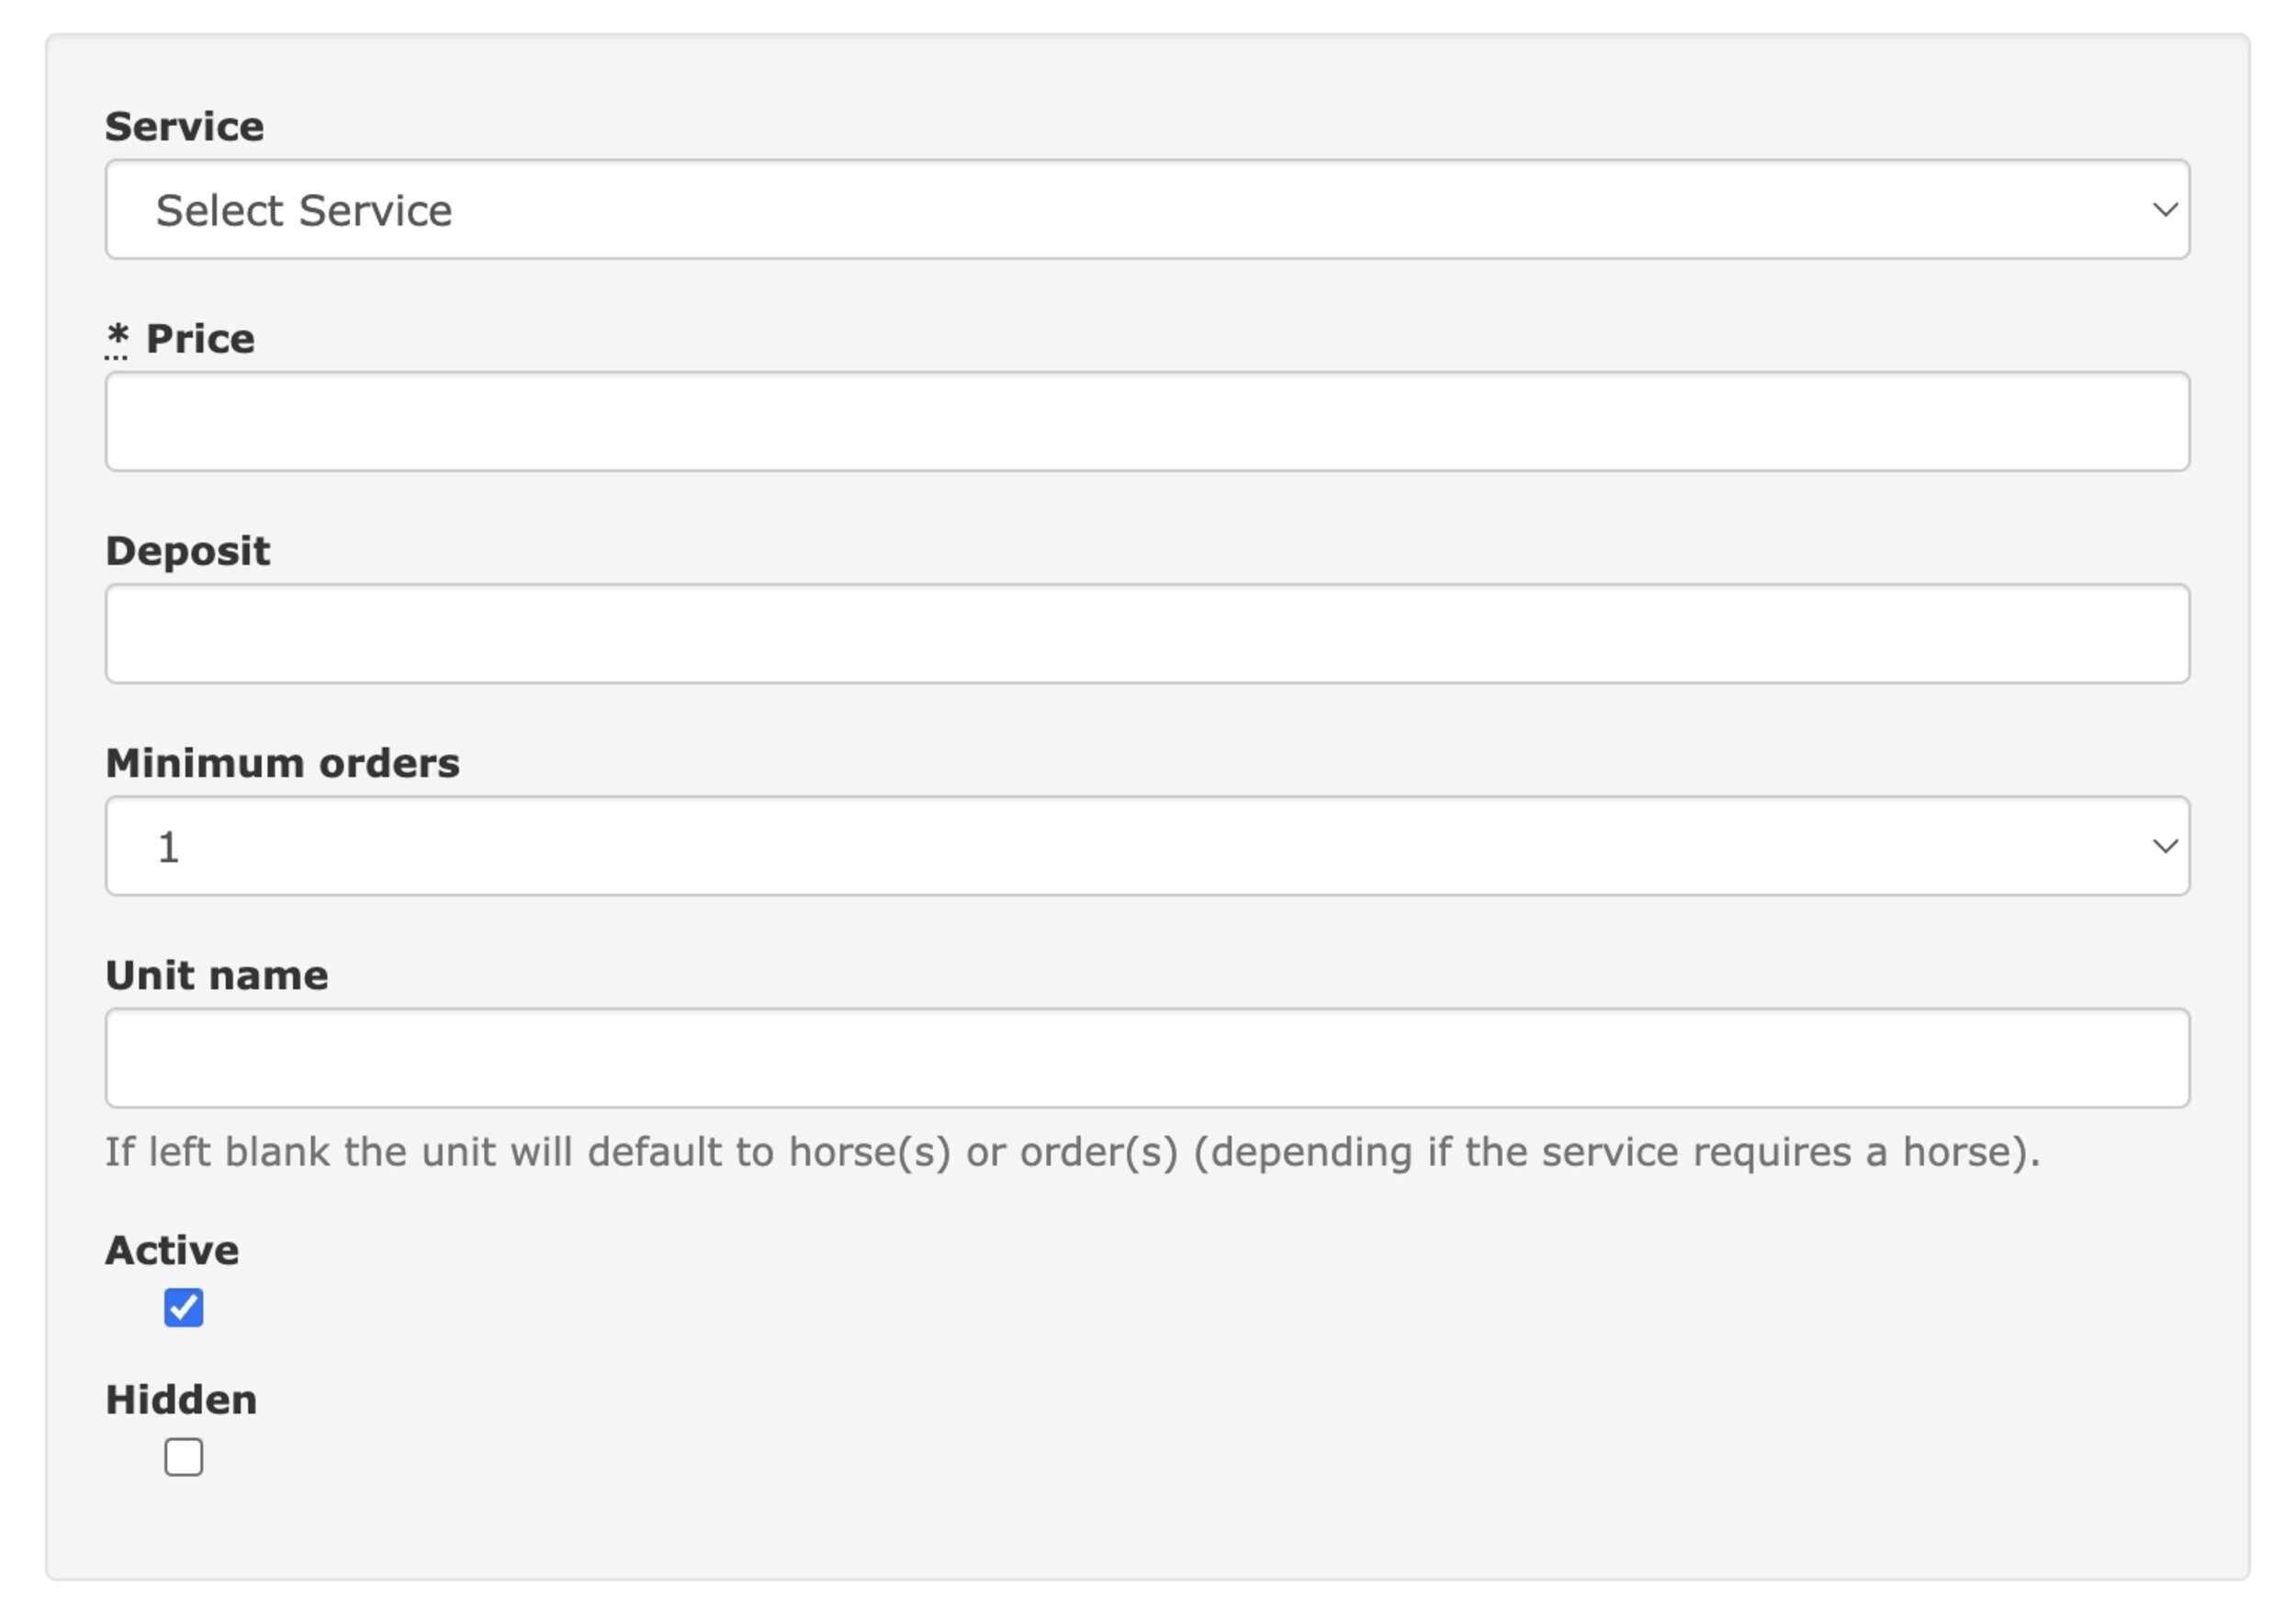
Task: Click the Active label text
Action: 172,1250
